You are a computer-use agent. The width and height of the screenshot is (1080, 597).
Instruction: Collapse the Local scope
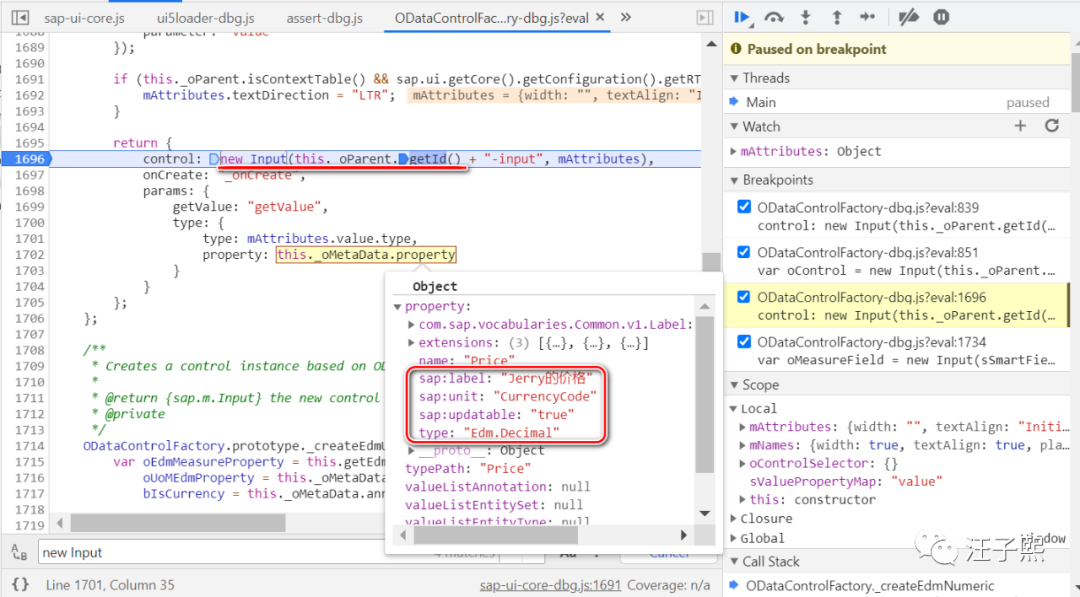[x=734, y=408]
